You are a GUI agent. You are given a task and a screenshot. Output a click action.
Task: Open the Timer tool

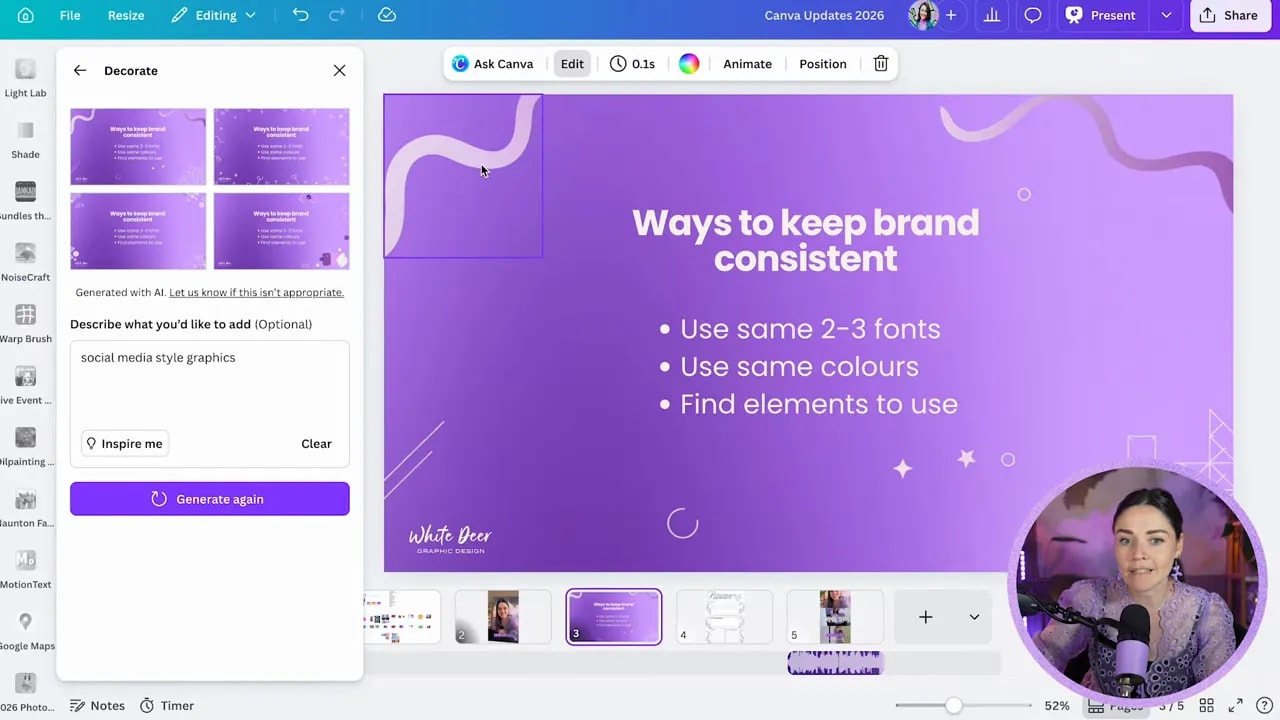[167, 706]
